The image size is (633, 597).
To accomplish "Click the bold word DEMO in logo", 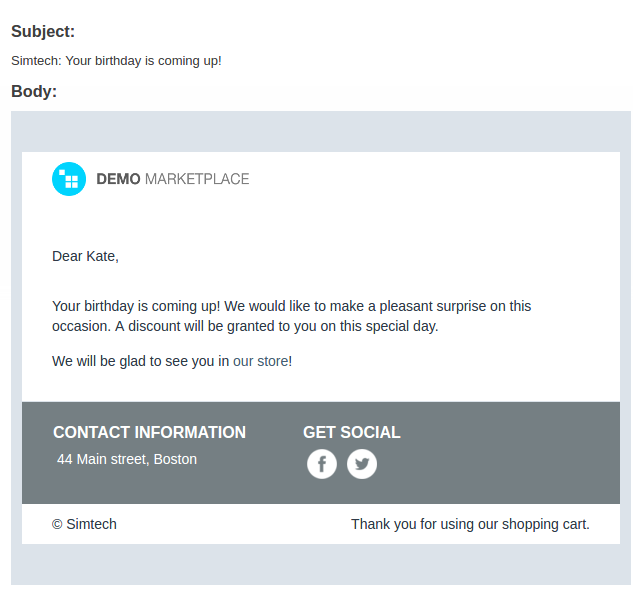I will 118,179.
